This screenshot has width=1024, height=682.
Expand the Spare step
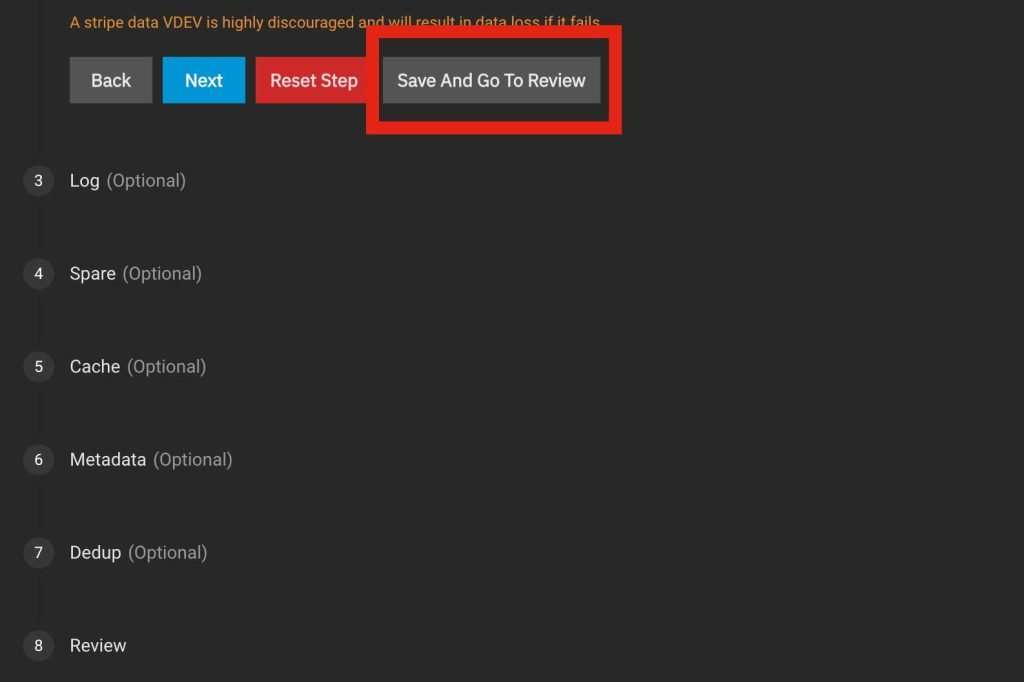92,274
